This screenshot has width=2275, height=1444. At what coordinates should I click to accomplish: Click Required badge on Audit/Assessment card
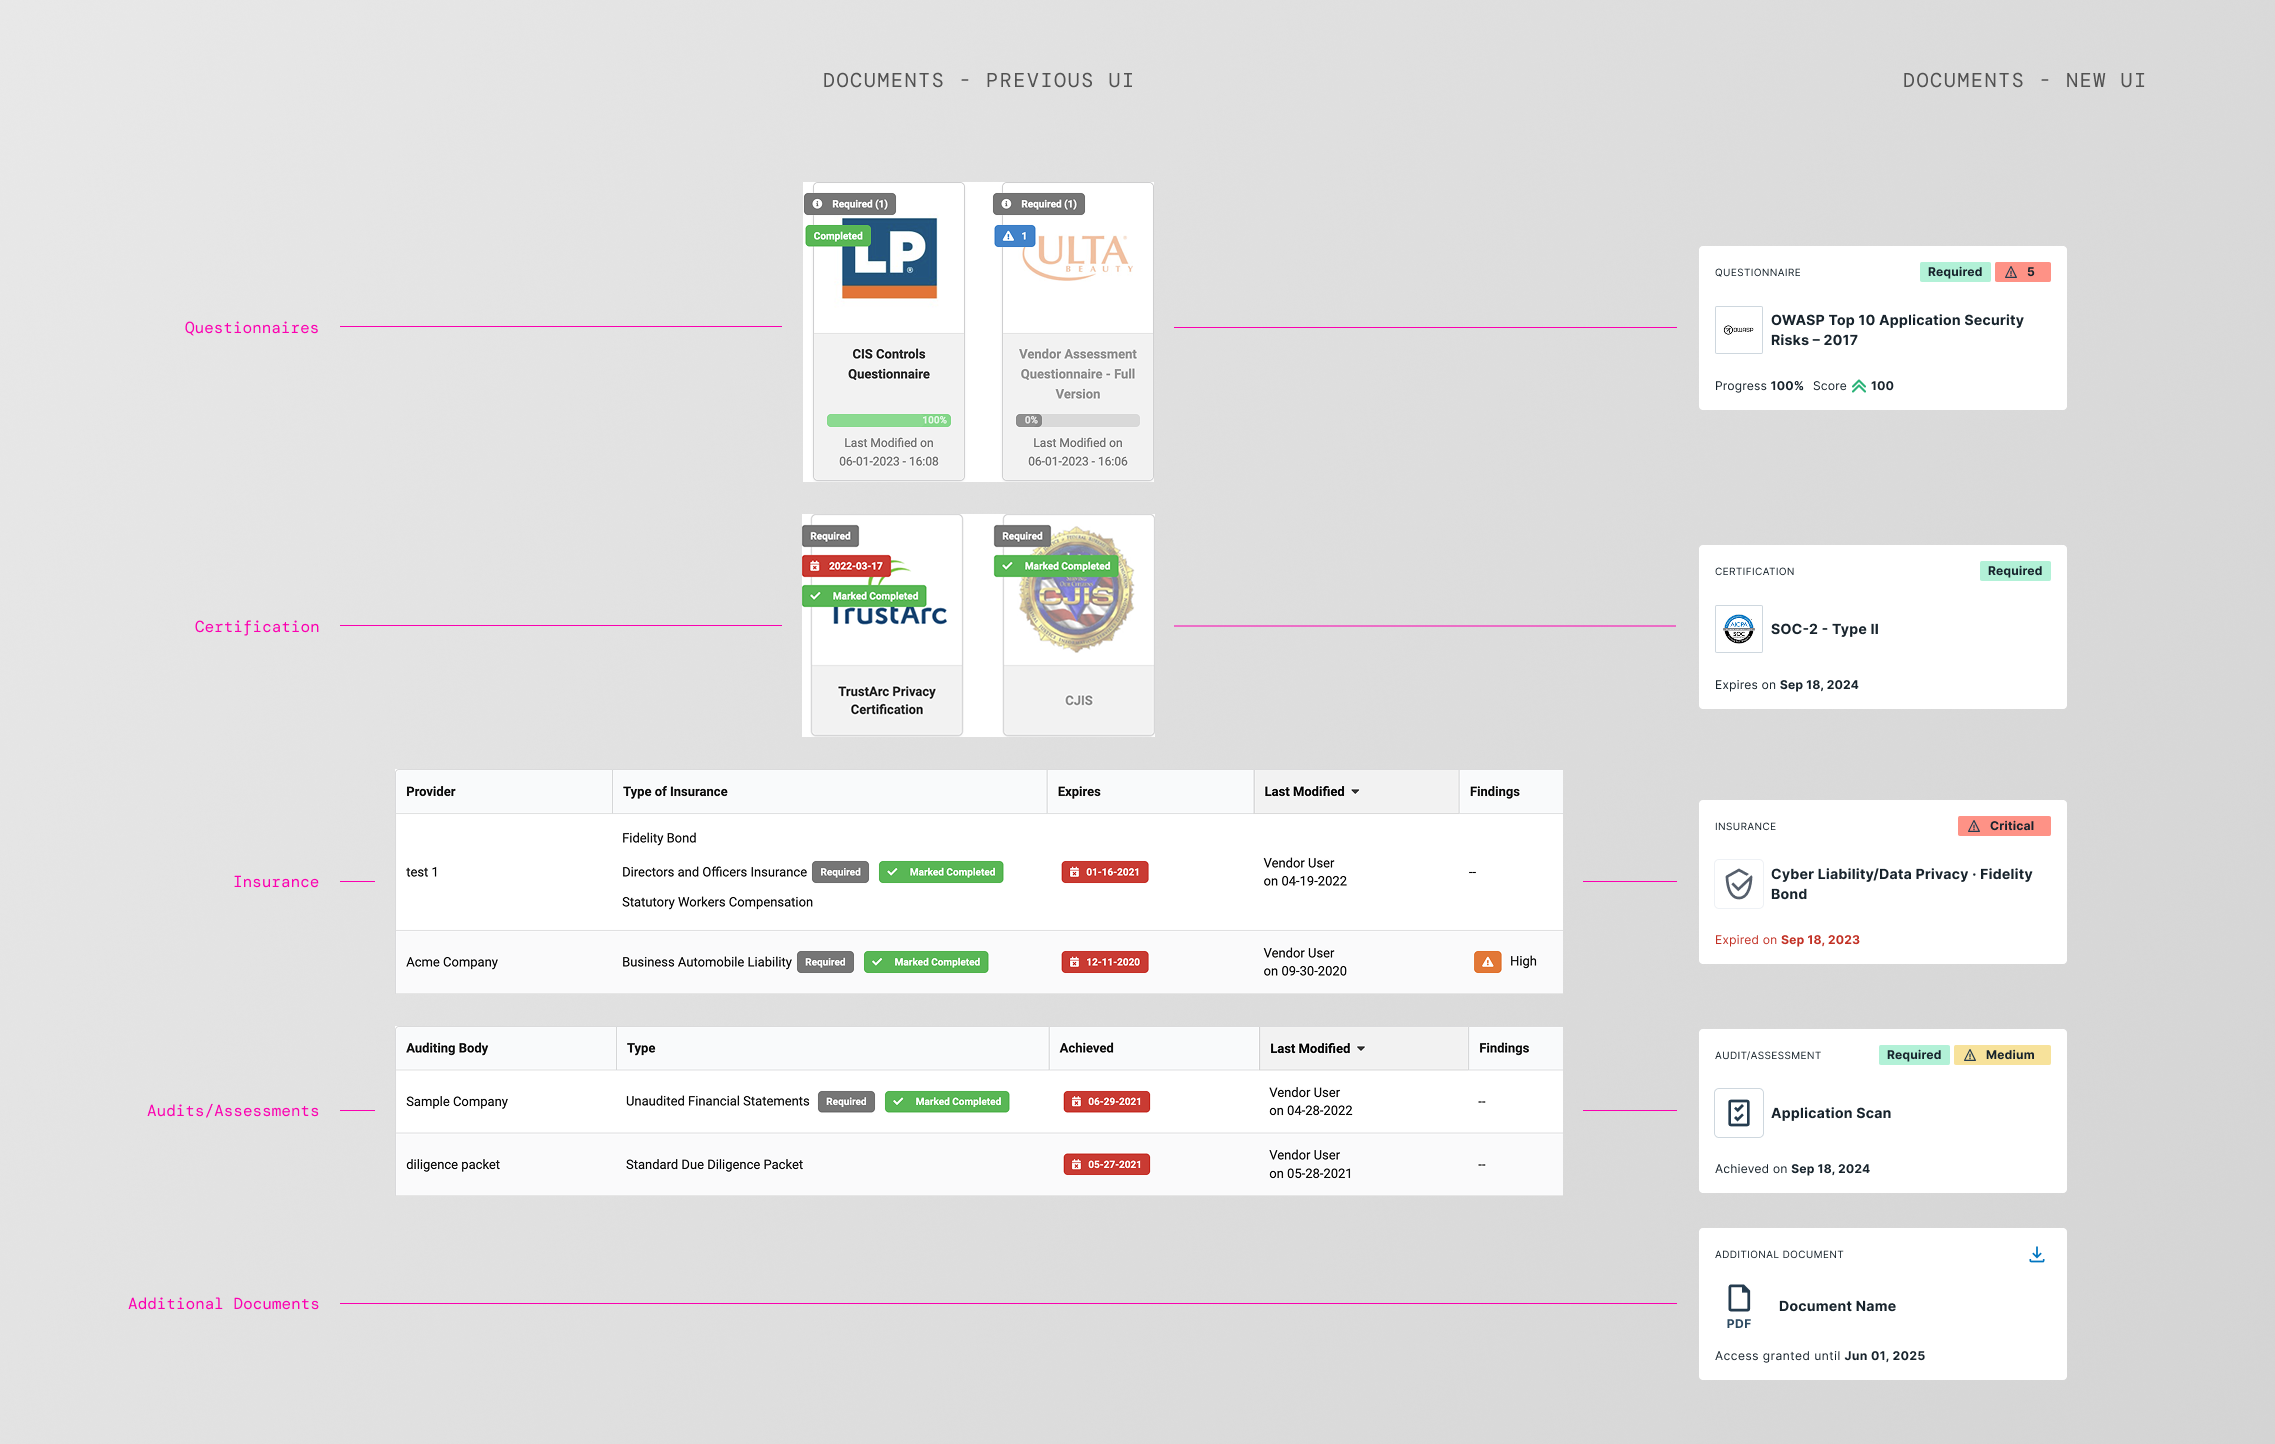(x=1914, y=1055)
